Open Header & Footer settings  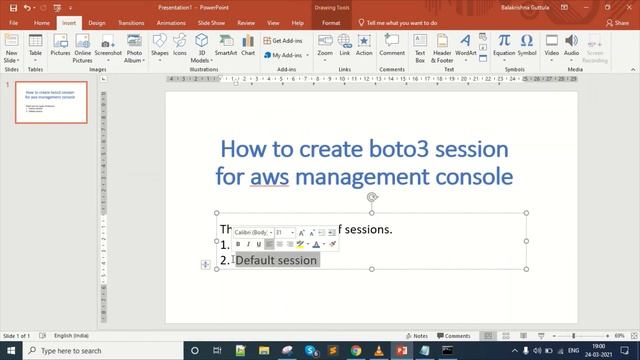(x=442, y=49)
